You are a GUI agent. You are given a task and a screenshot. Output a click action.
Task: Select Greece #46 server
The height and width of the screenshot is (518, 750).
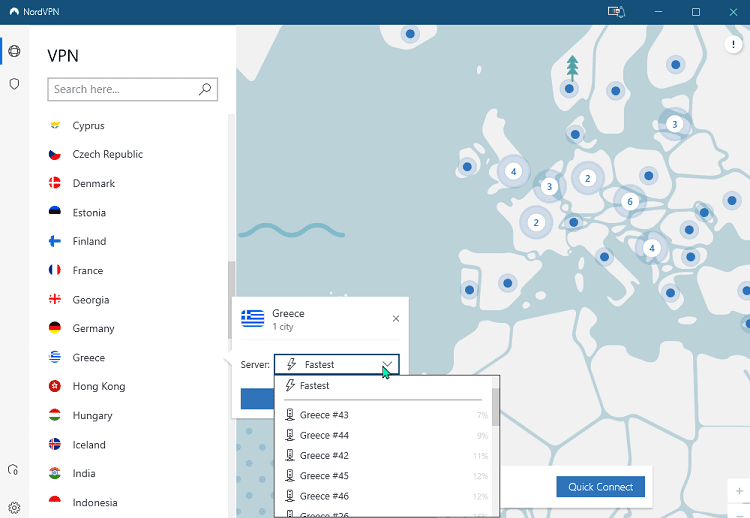click(x=383, y=496)
